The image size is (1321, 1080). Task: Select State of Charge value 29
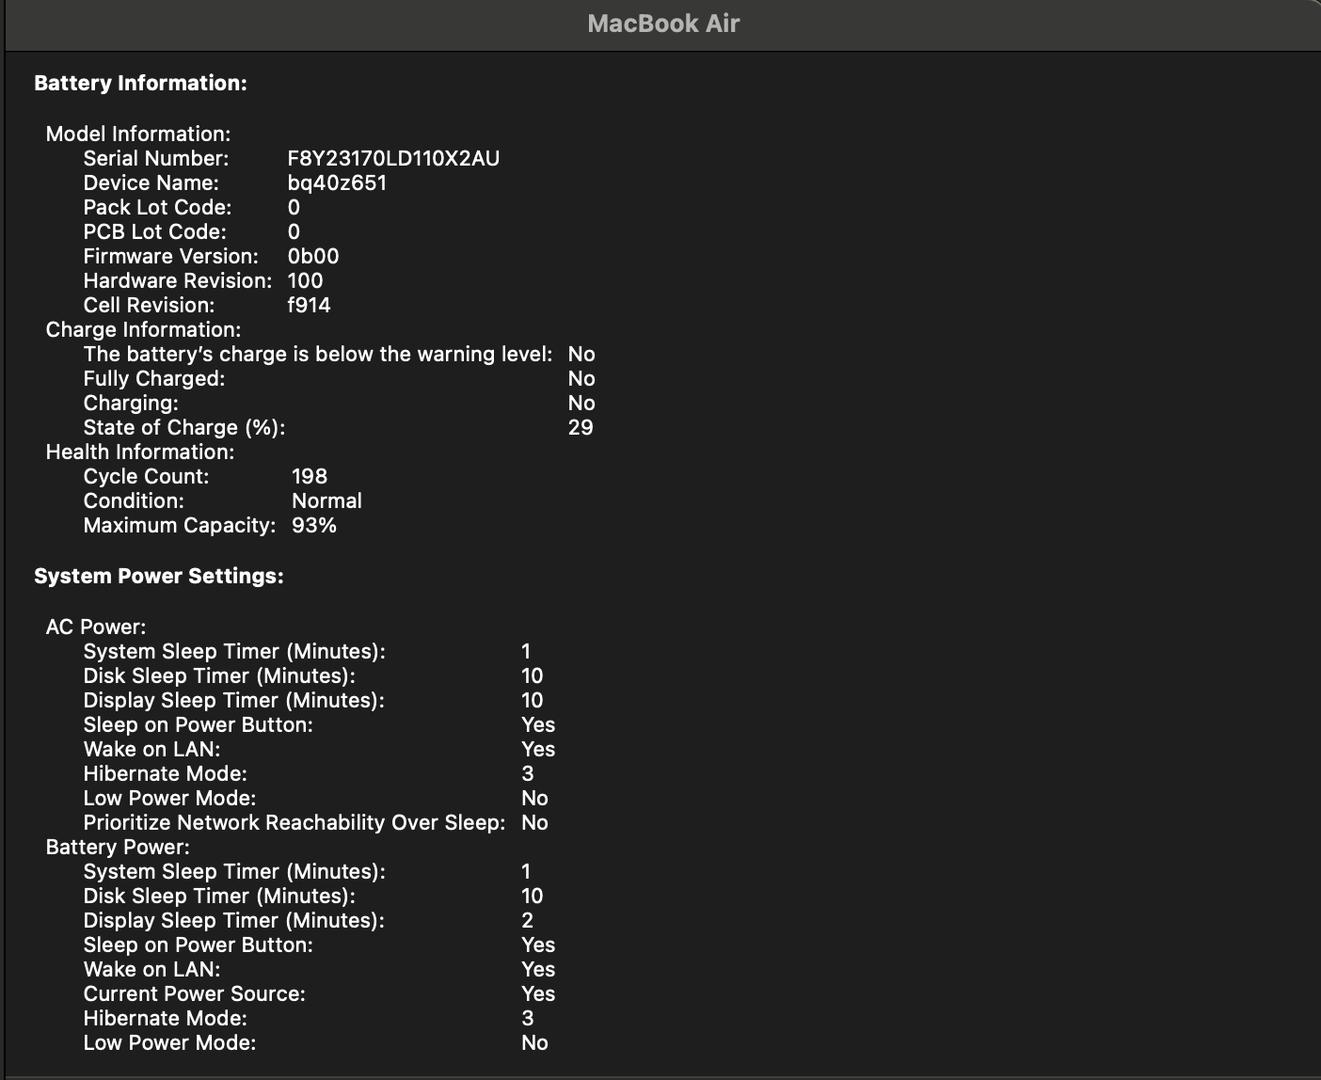click(580, 427)
